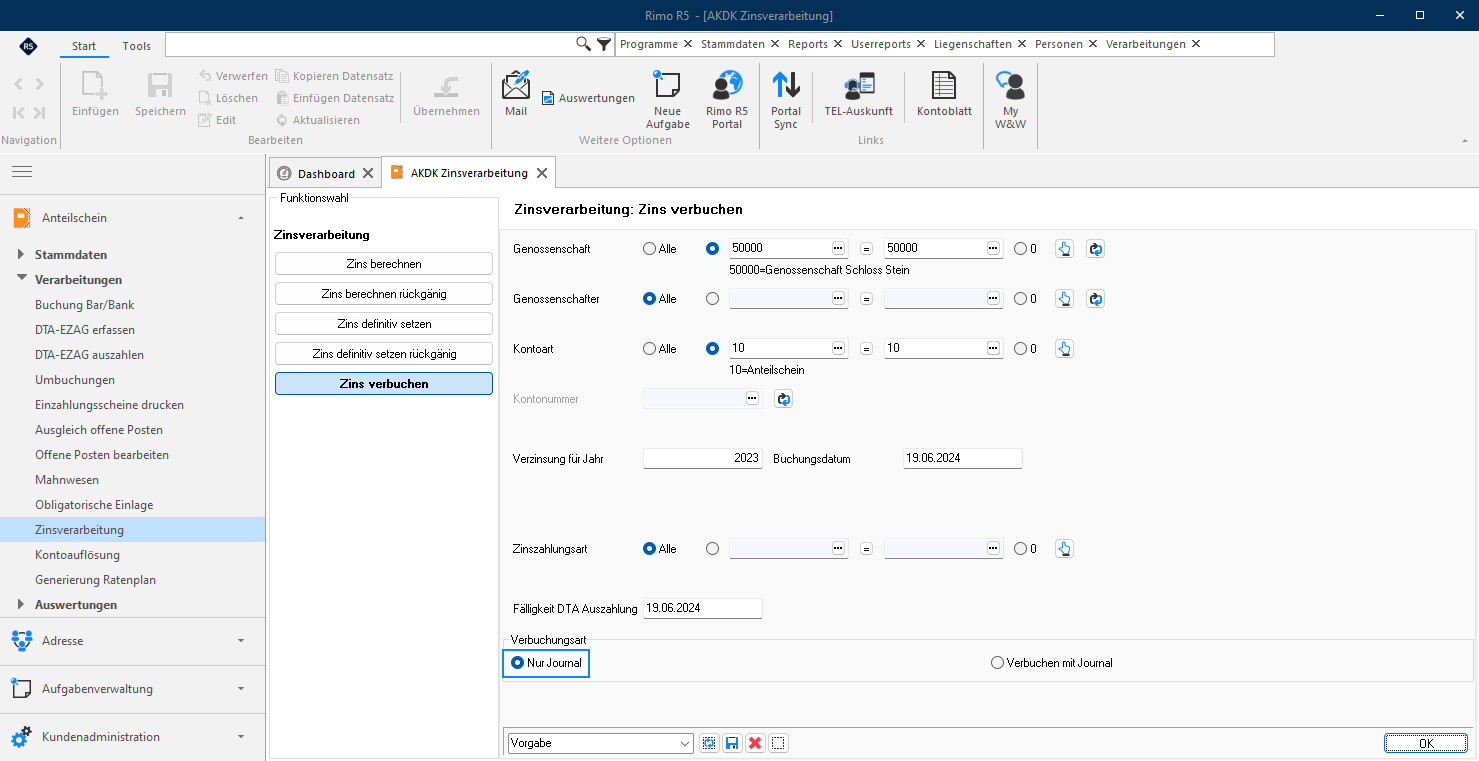
Task: Click Zins definitiv setzen button
Action: (x=384, y=324)
